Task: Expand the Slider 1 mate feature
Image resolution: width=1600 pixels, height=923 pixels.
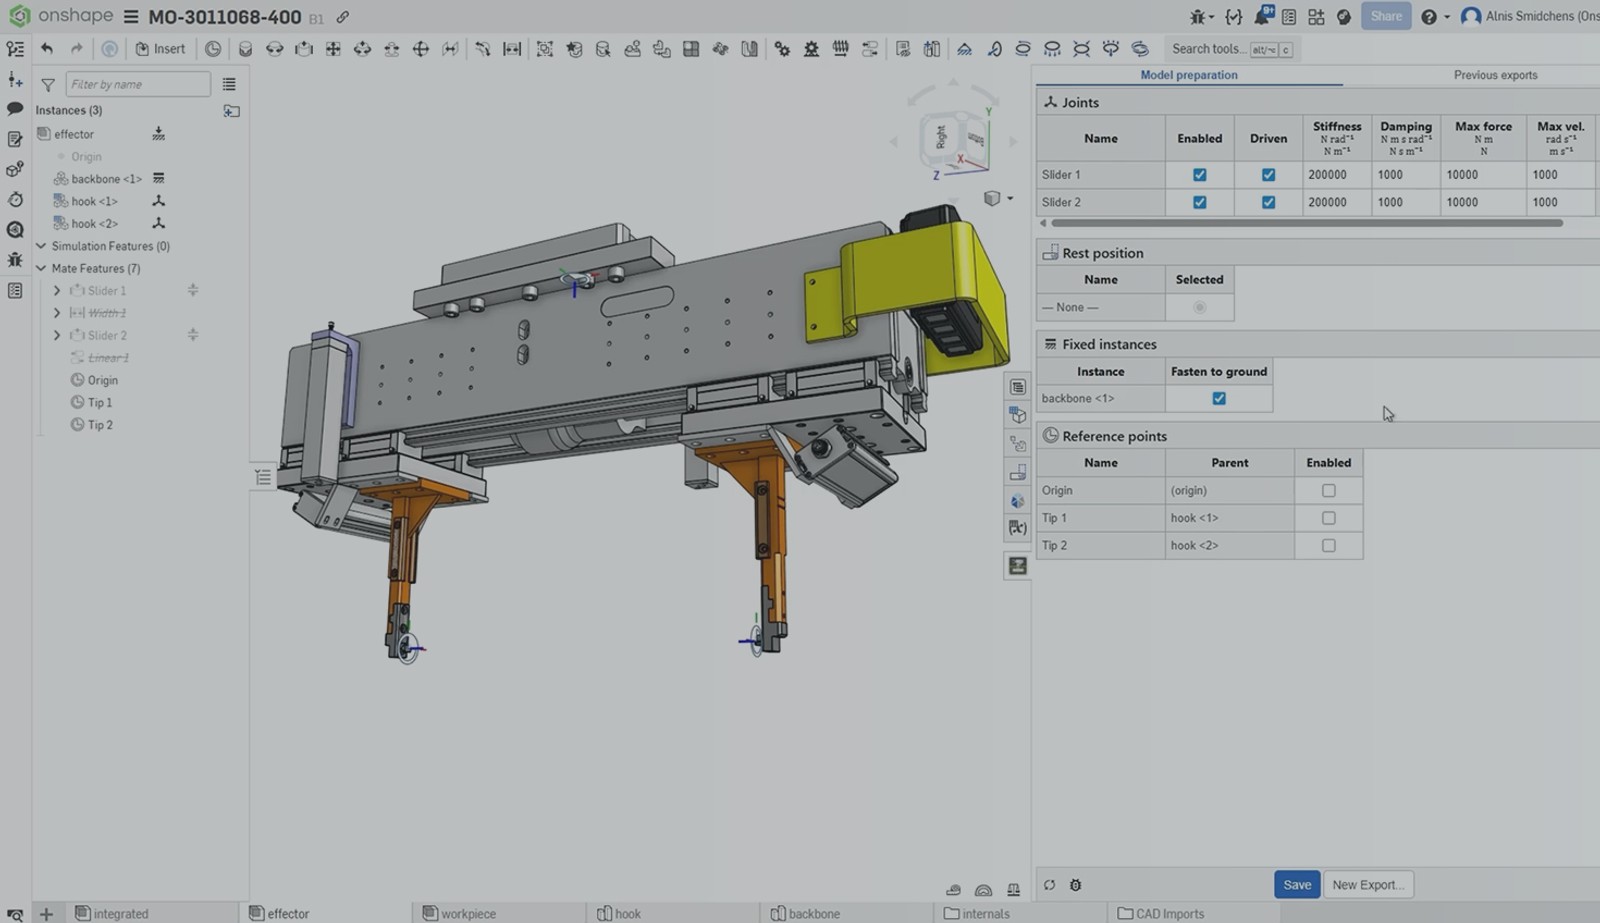Action: click(x=57, y=291)
